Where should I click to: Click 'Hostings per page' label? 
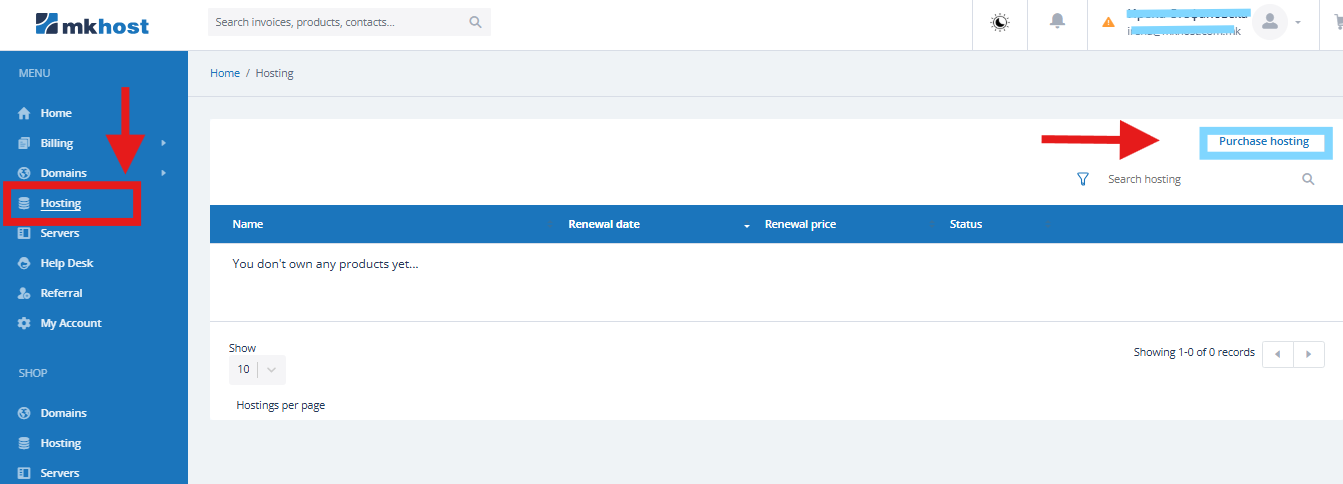point(281,405)
